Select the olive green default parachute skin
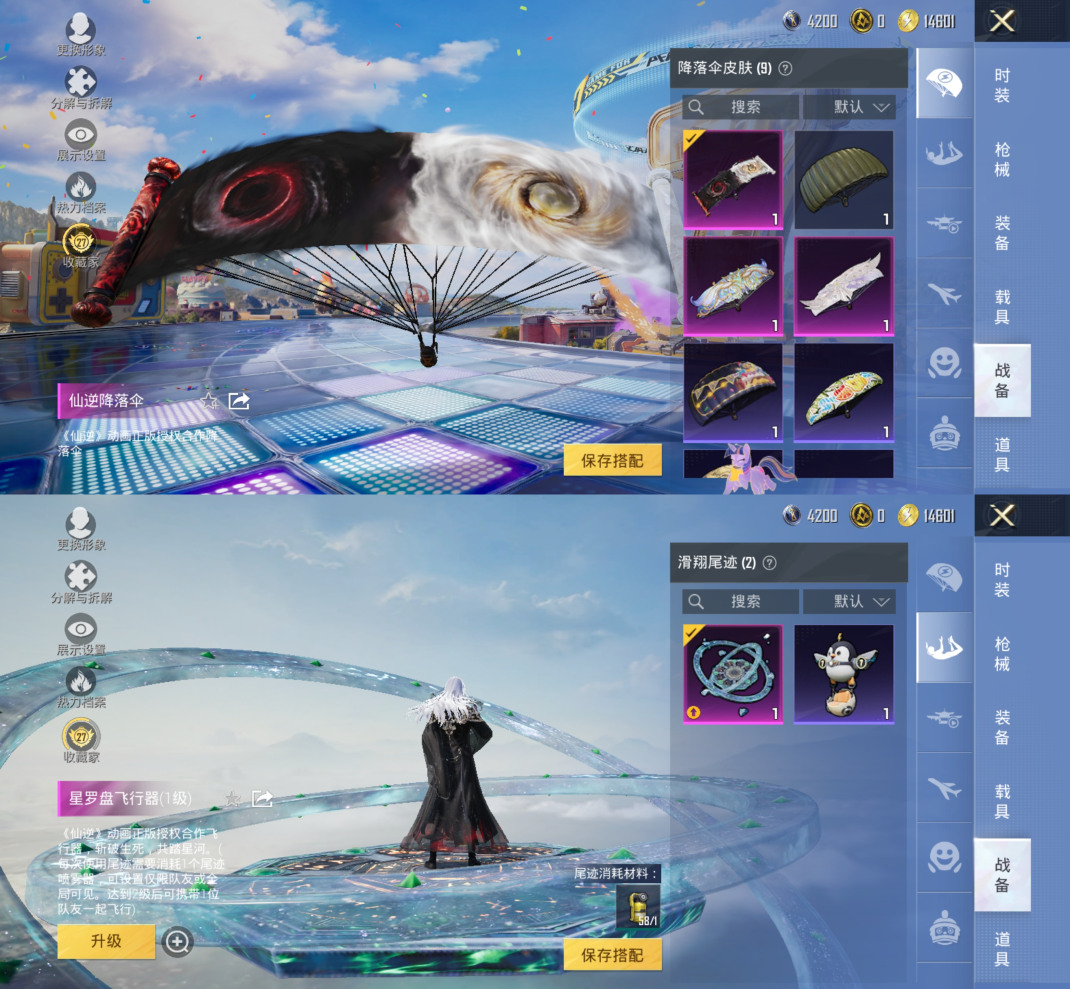 click(x=844, y=180)
